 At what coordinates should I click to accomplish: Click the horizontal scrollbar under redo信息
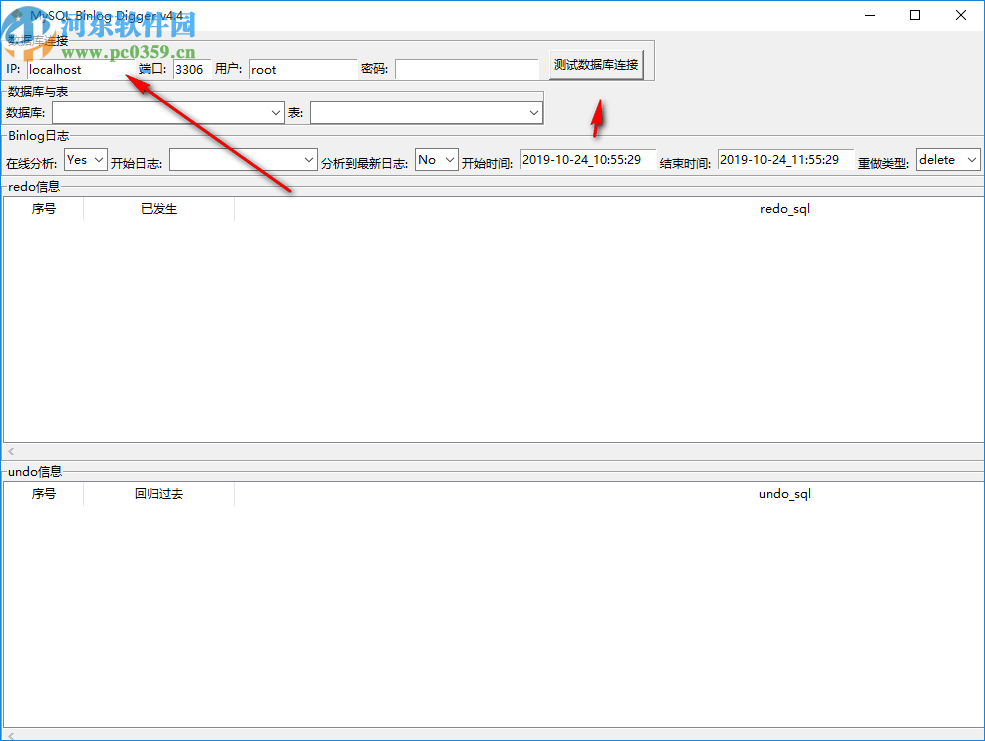click(490, 451)
